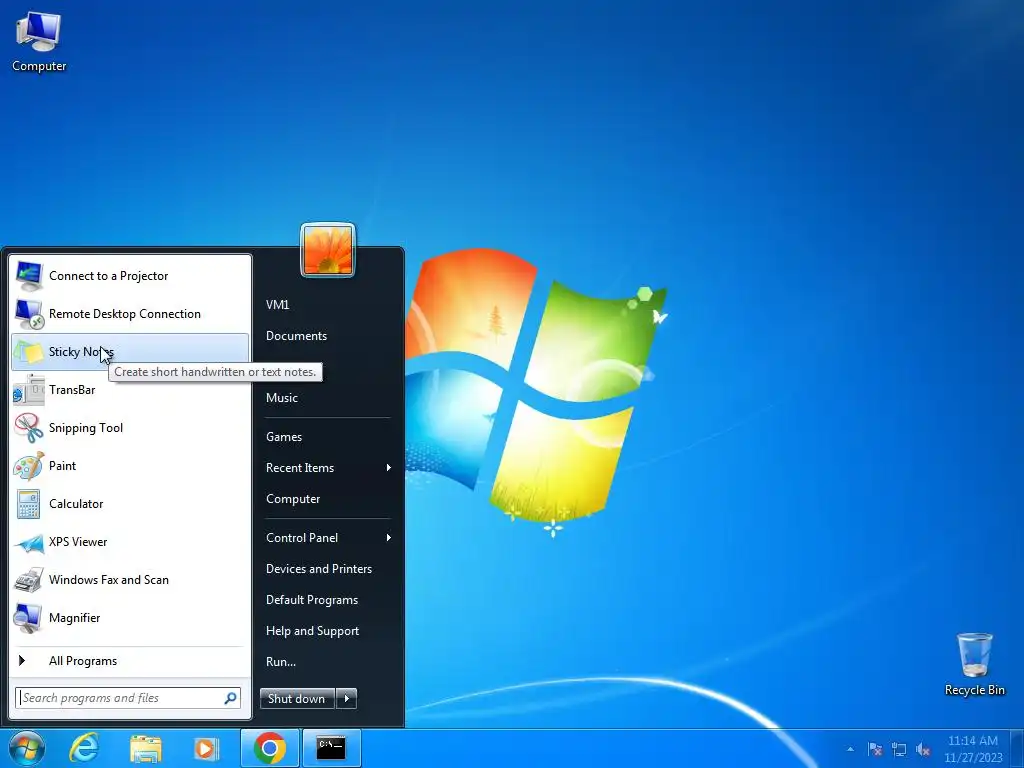This screenshot has height=768, width=1024.
Task: Open Games from the Start menu
Action: click(284, 437)
